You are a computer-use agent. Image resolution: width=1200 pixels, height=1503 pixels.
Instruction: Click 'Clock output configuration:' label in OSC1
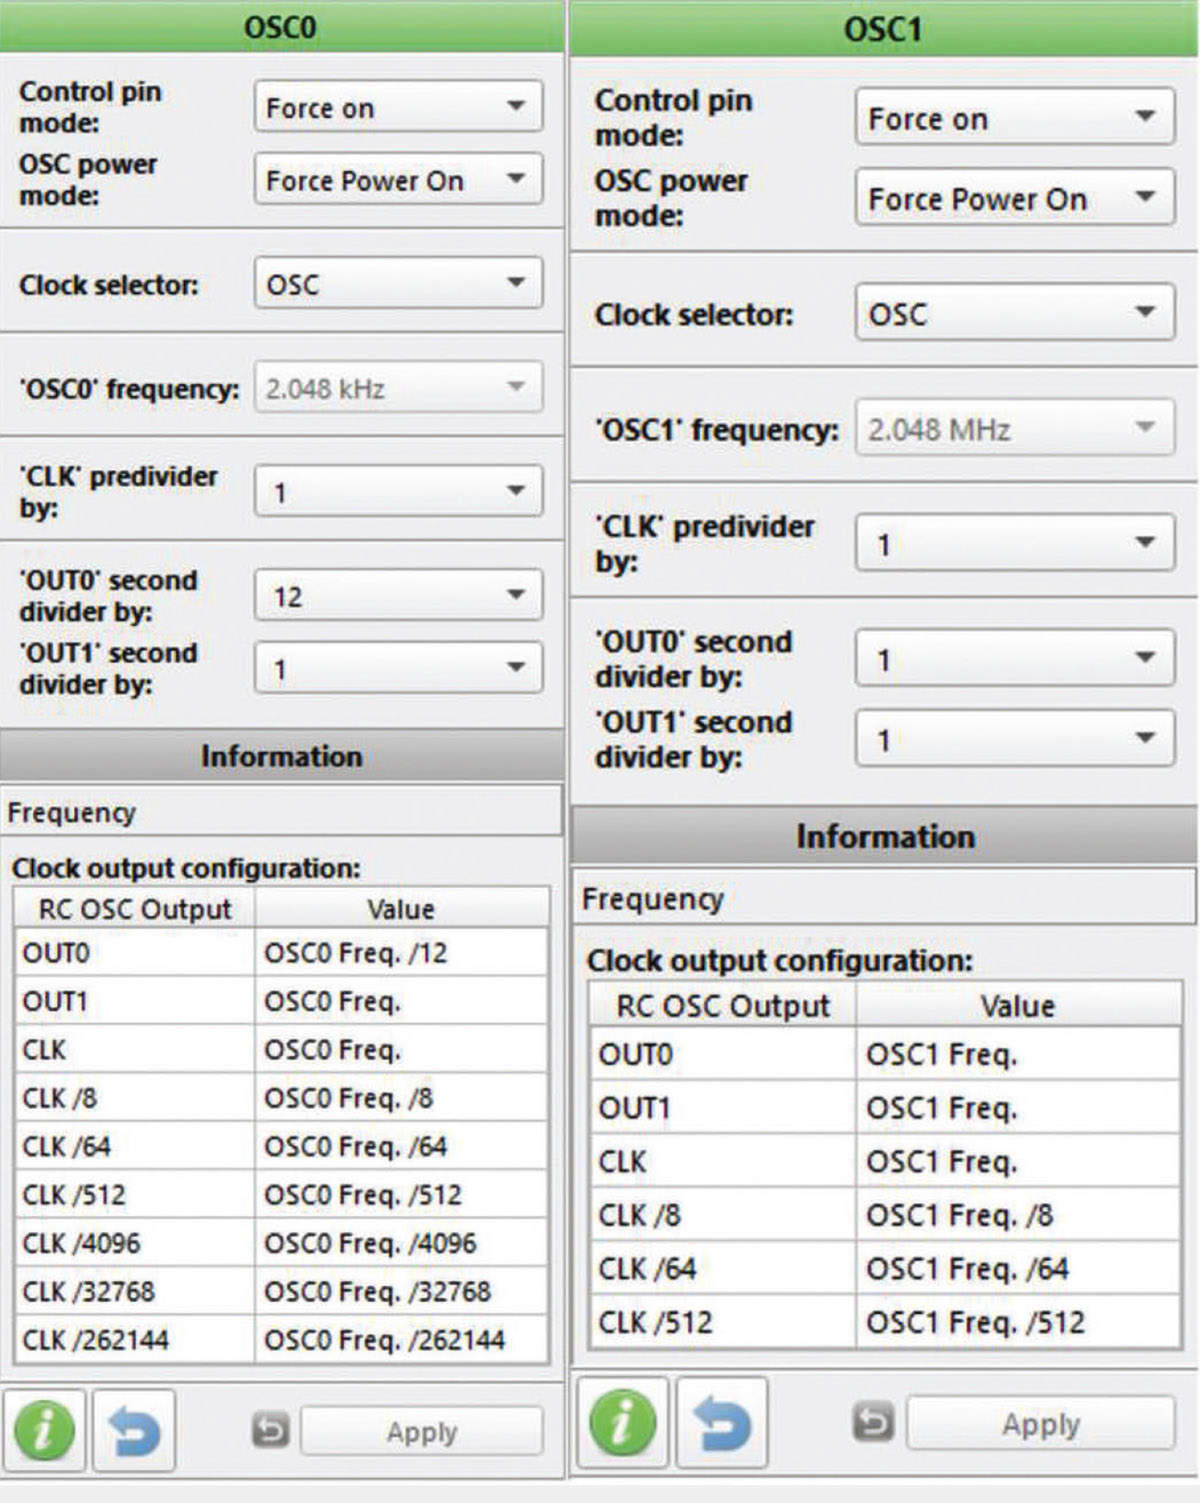pos(780,960)
